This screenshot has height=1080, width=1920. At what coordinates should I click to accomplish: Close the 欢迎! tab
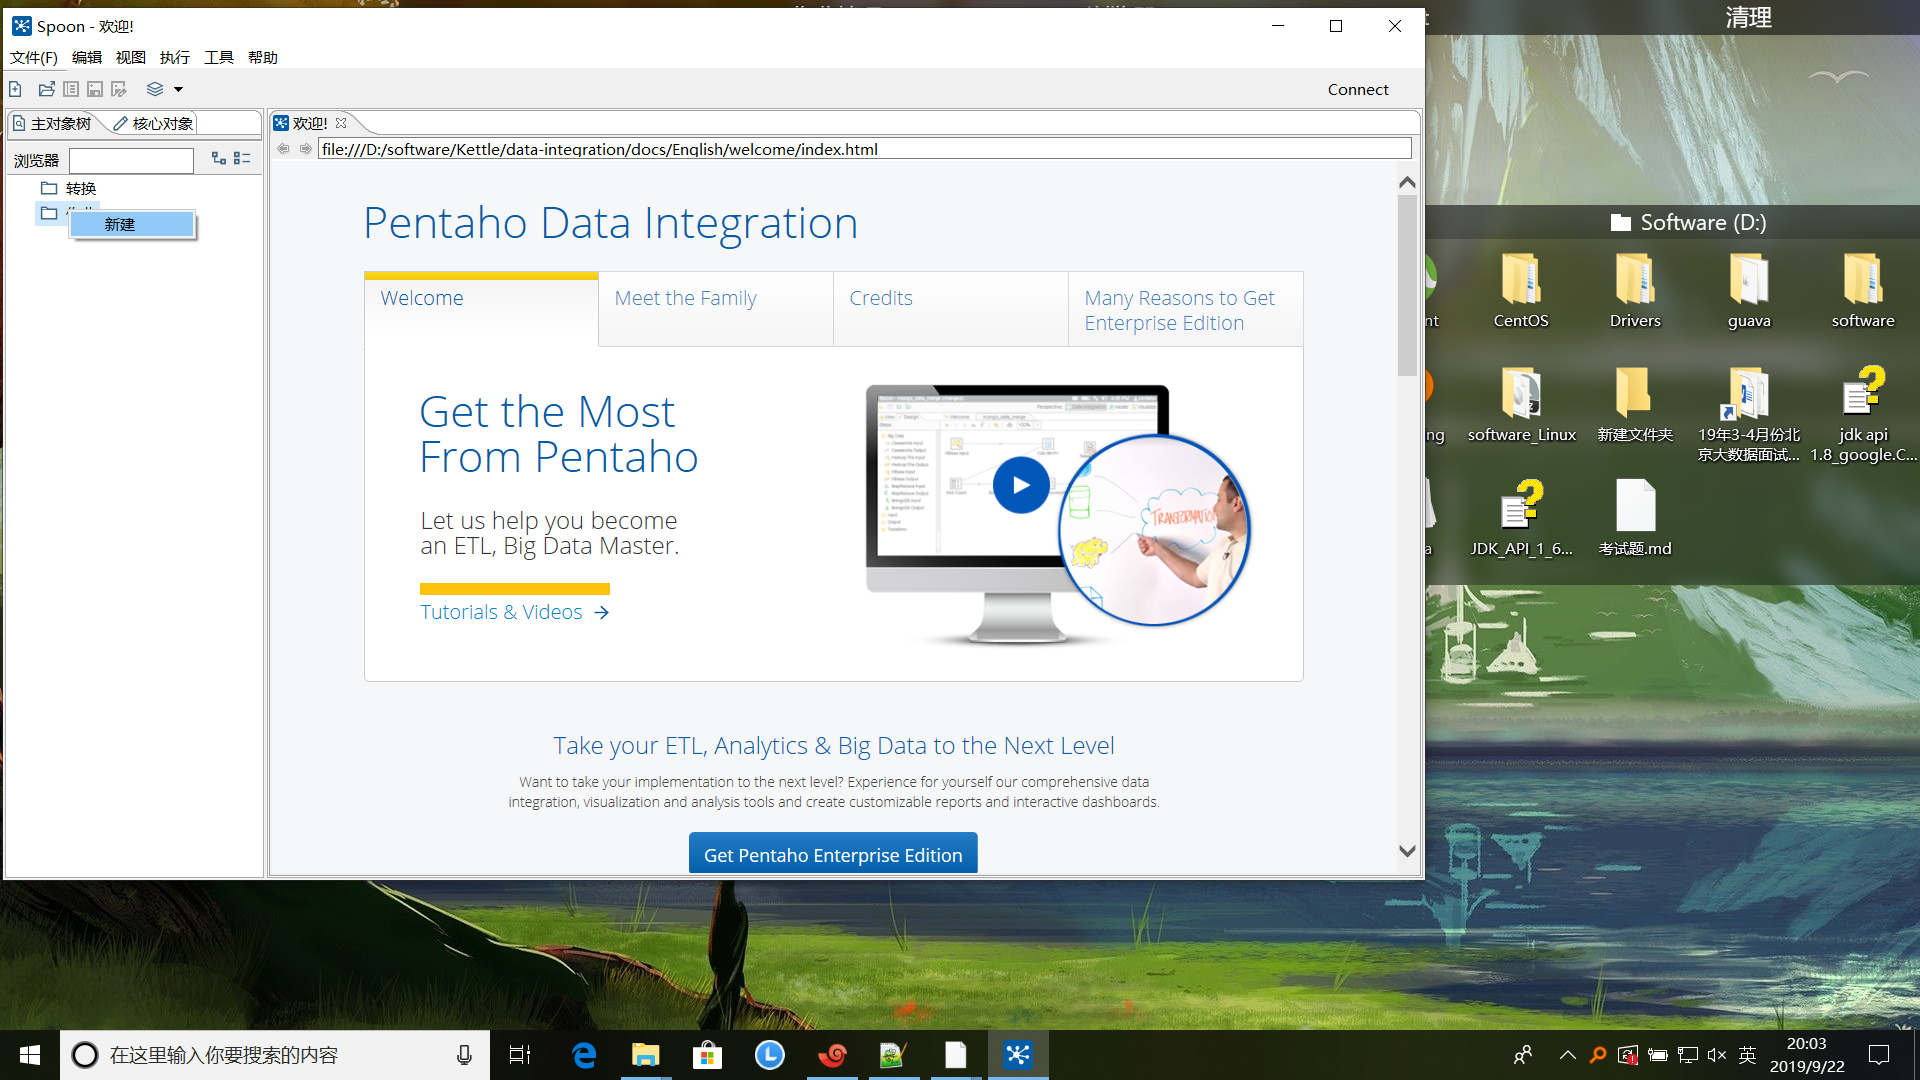click(x=341, y=123)
